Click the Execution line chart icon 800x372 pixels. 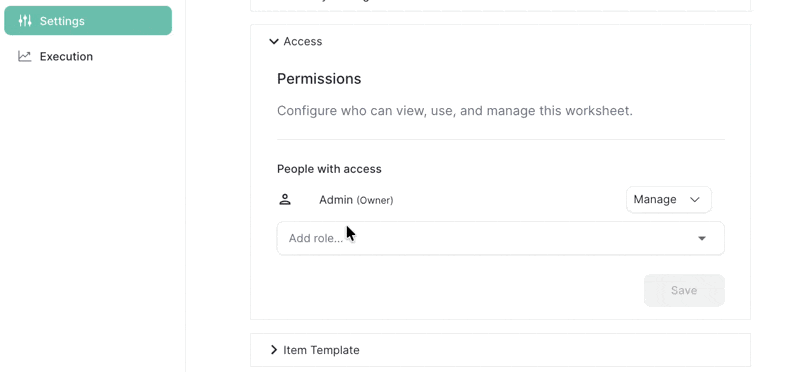(24, 56)
